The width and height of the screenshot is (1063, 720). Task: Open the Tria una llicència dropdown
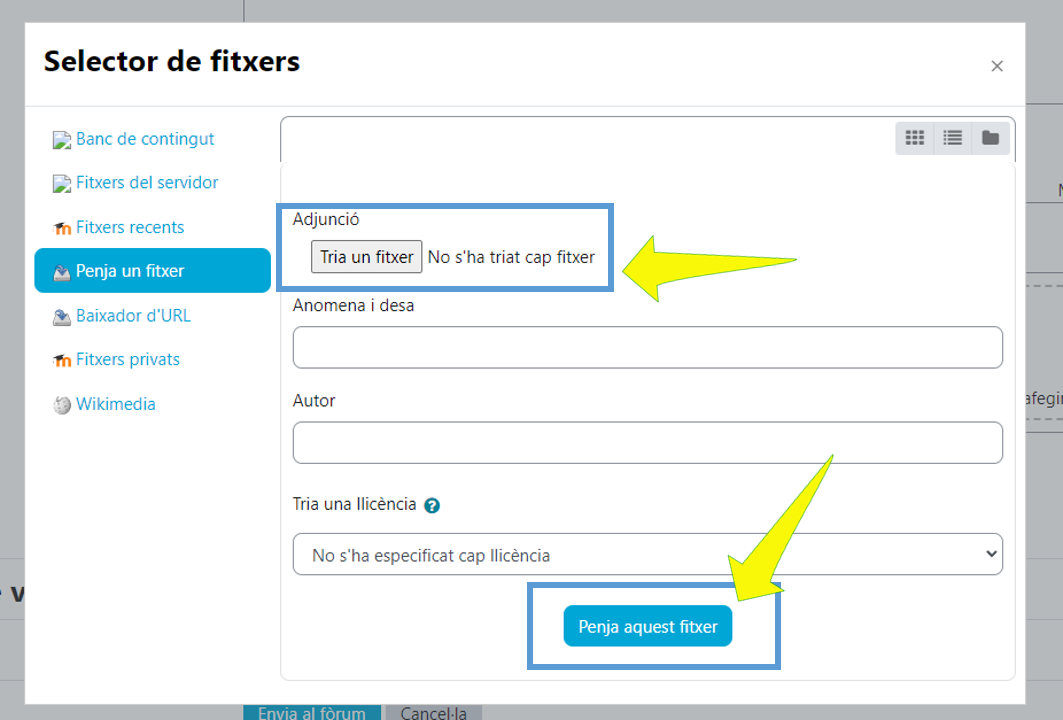click(647, 554)
